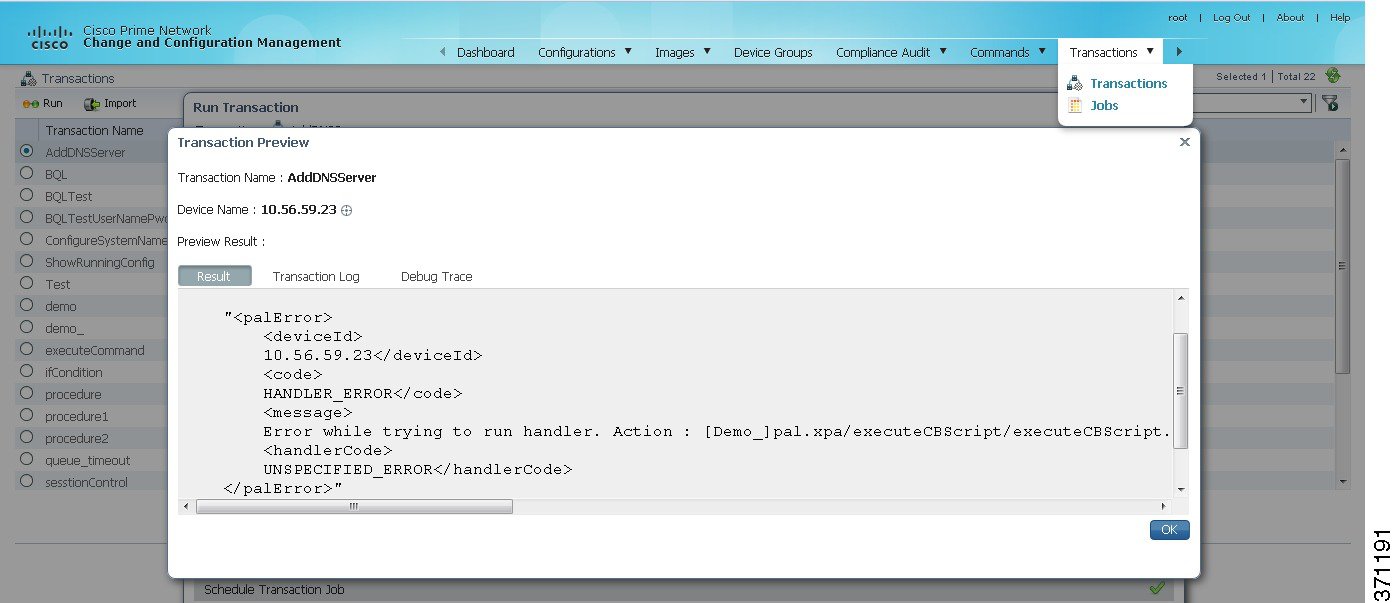Select the ShowRunningConfig transaction

[x=26, y=262]
